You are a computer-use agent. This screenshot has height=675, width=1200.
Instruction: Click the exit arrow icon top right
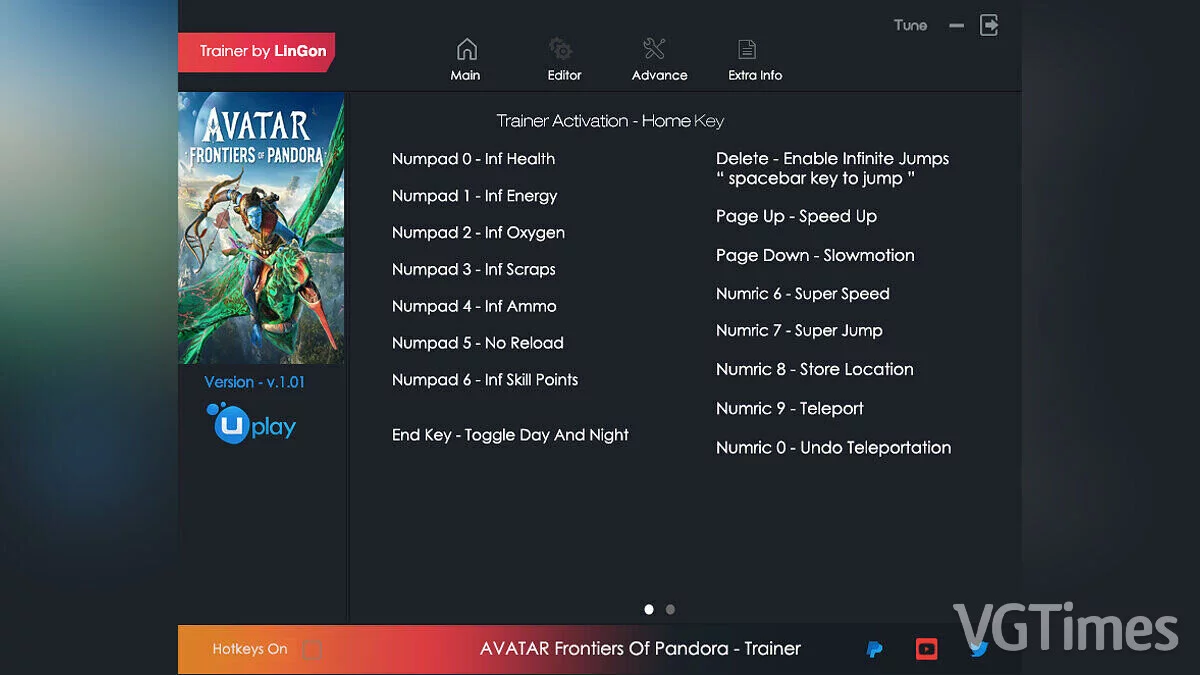point(989,25)
